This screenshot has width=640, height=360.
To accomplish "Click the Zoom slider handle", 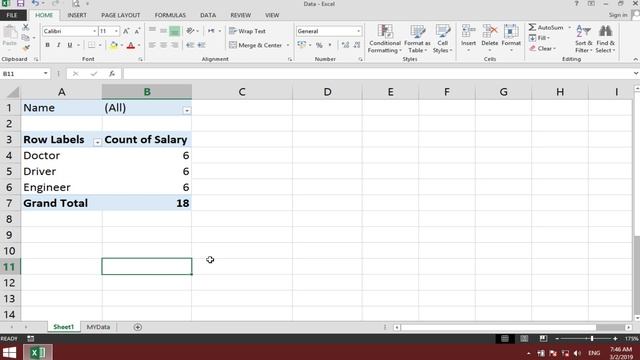I will (592, 338).
